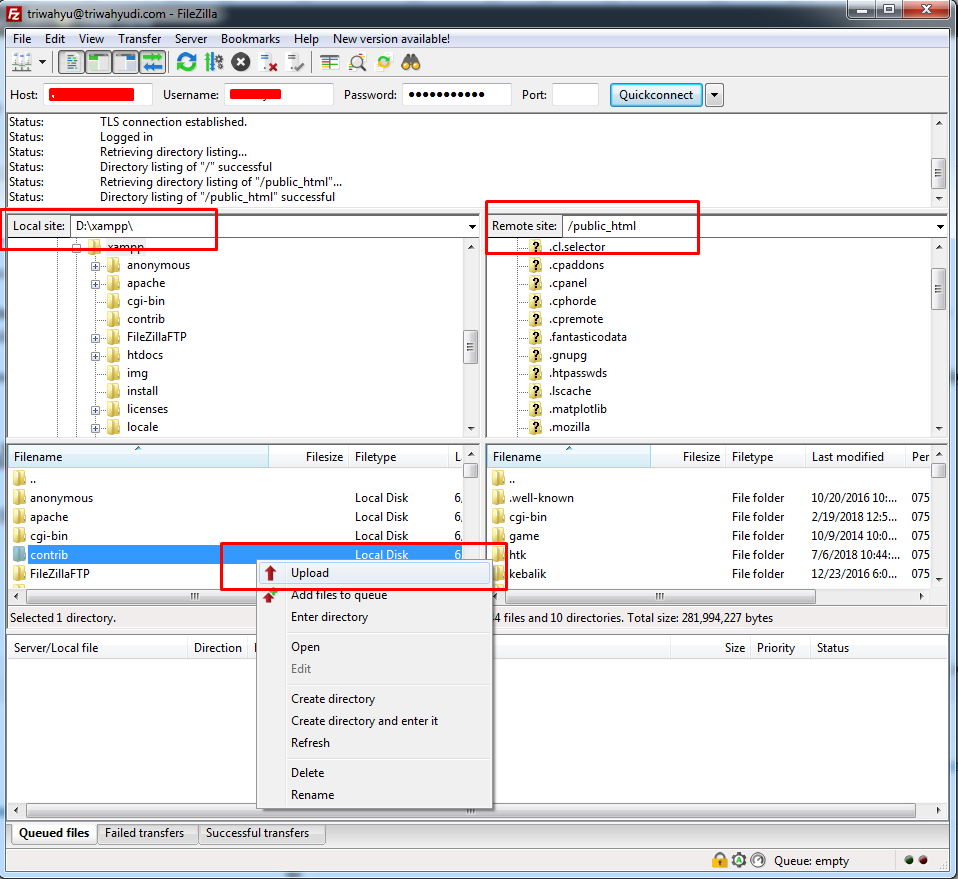Open Site Manager dropdown arrow
The image size is (958, 879).
click(x=42, y=62)
